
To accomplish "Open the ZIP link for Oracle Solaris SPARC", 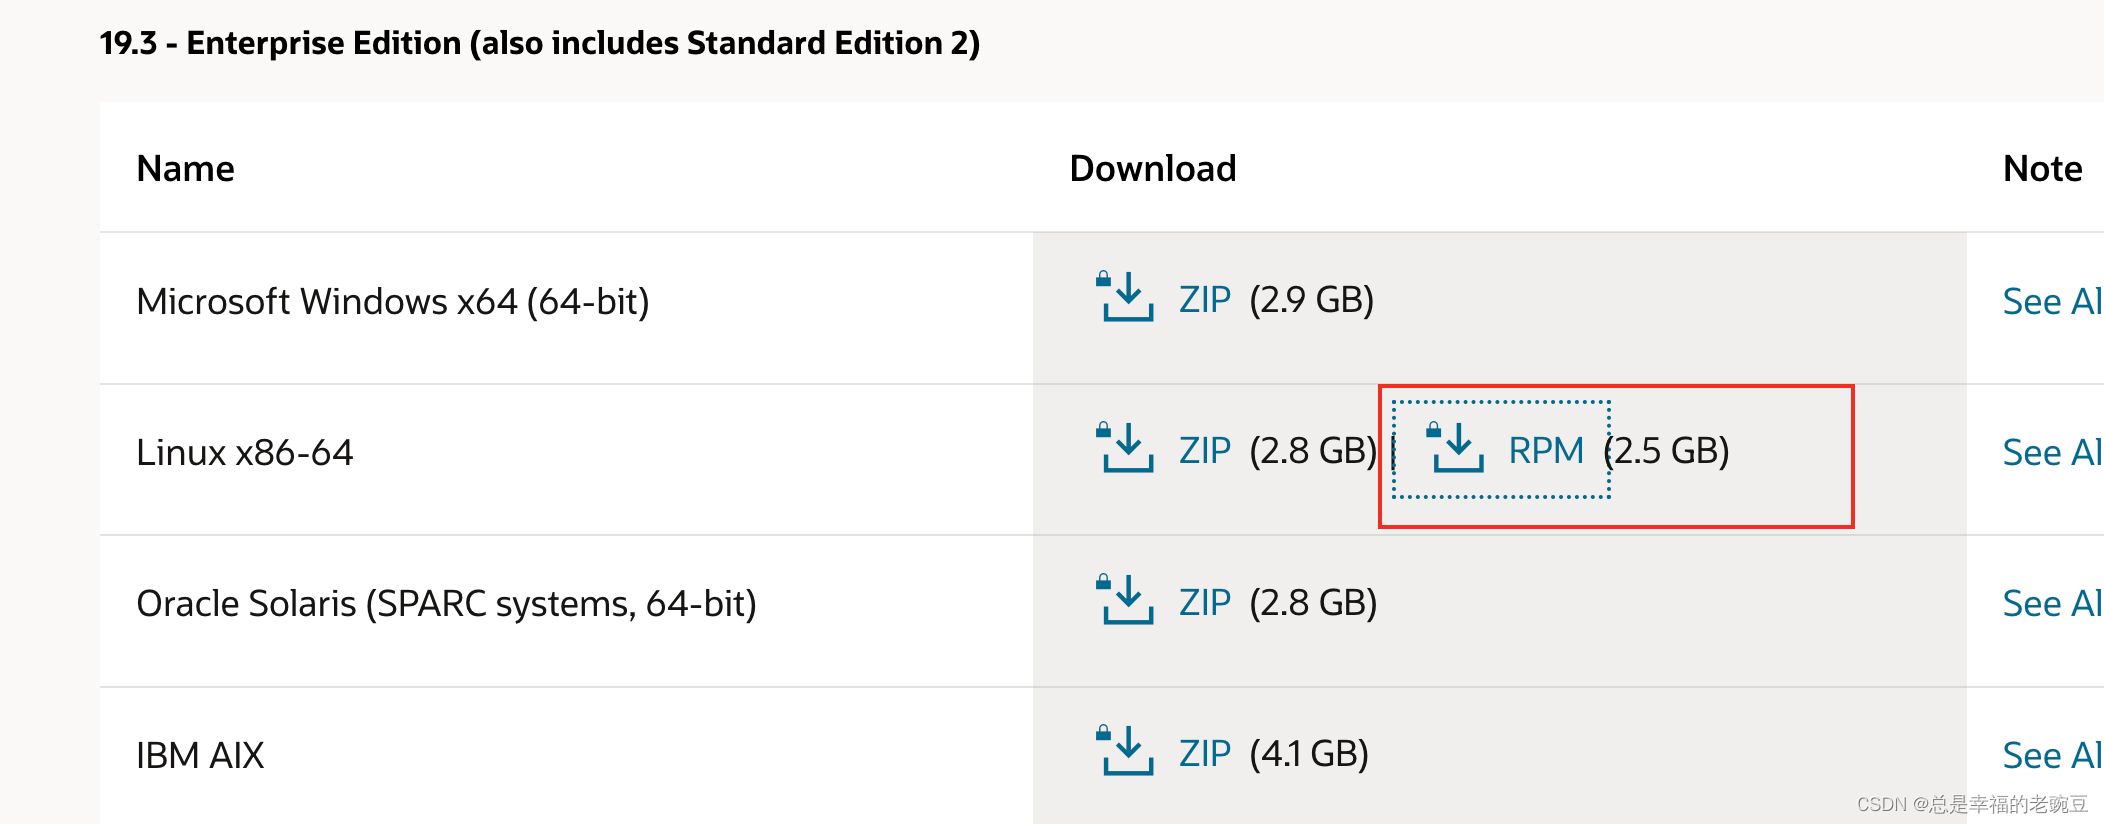I will [1204, 603].
